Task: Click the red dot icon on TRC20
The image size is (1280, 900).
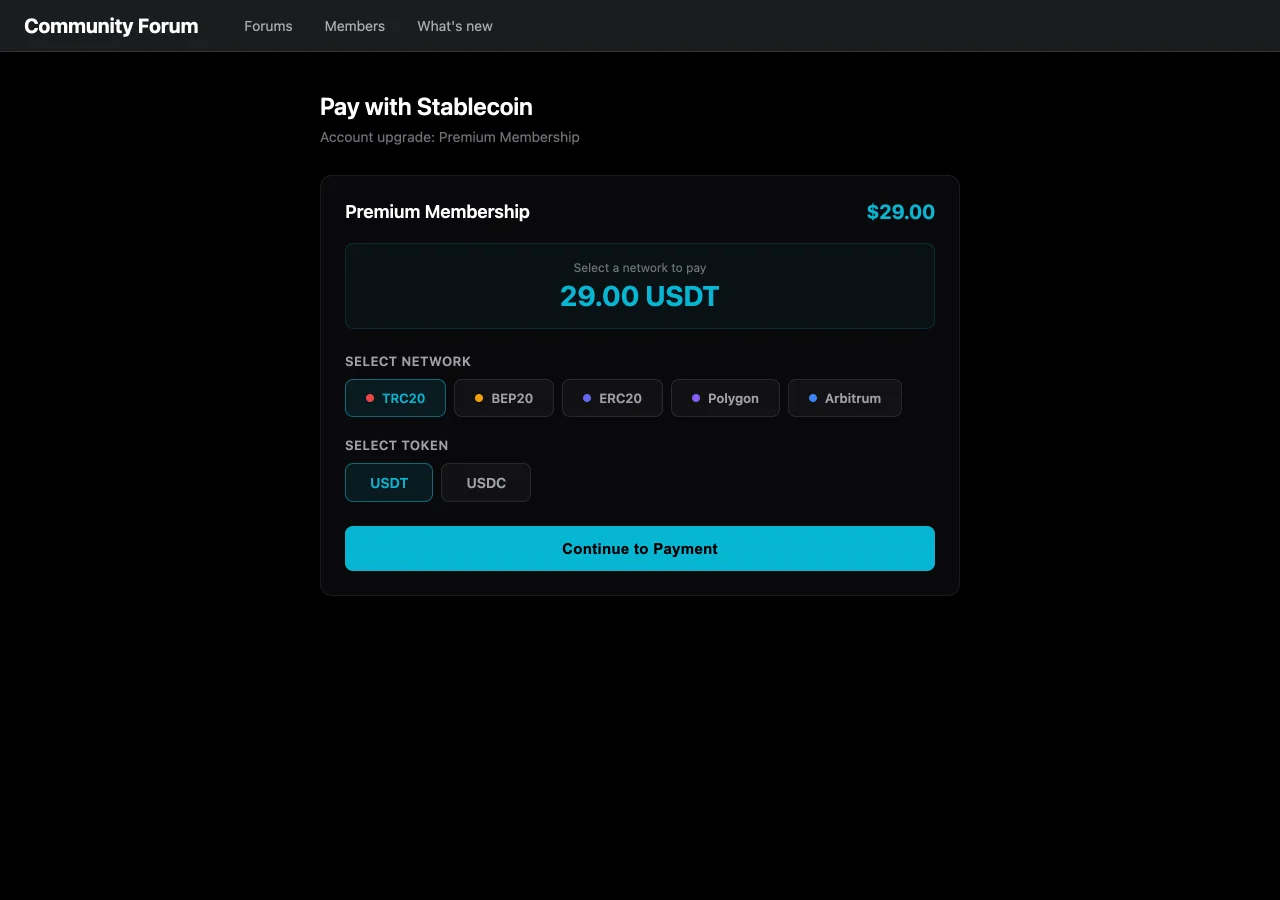Action: (x=370, y=398)
